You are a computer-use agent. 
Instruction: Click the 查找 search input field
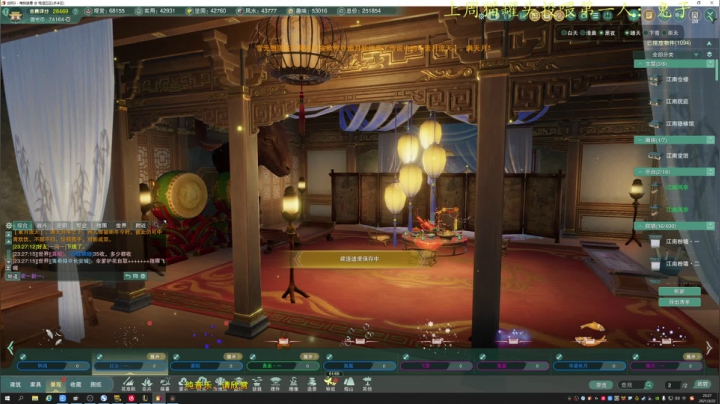coord(631,385)
